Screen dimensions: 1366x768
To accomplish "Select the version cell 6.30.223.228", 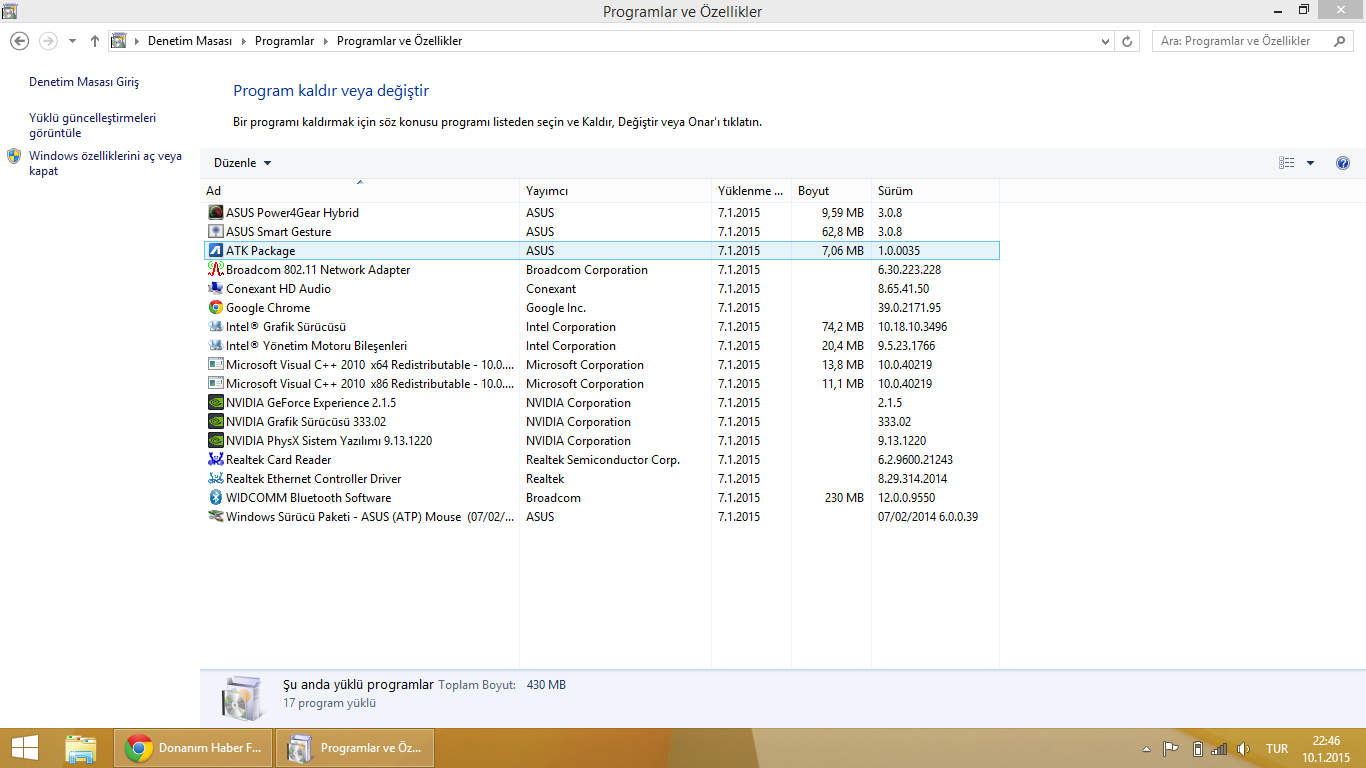I will (x=909, y=269).
